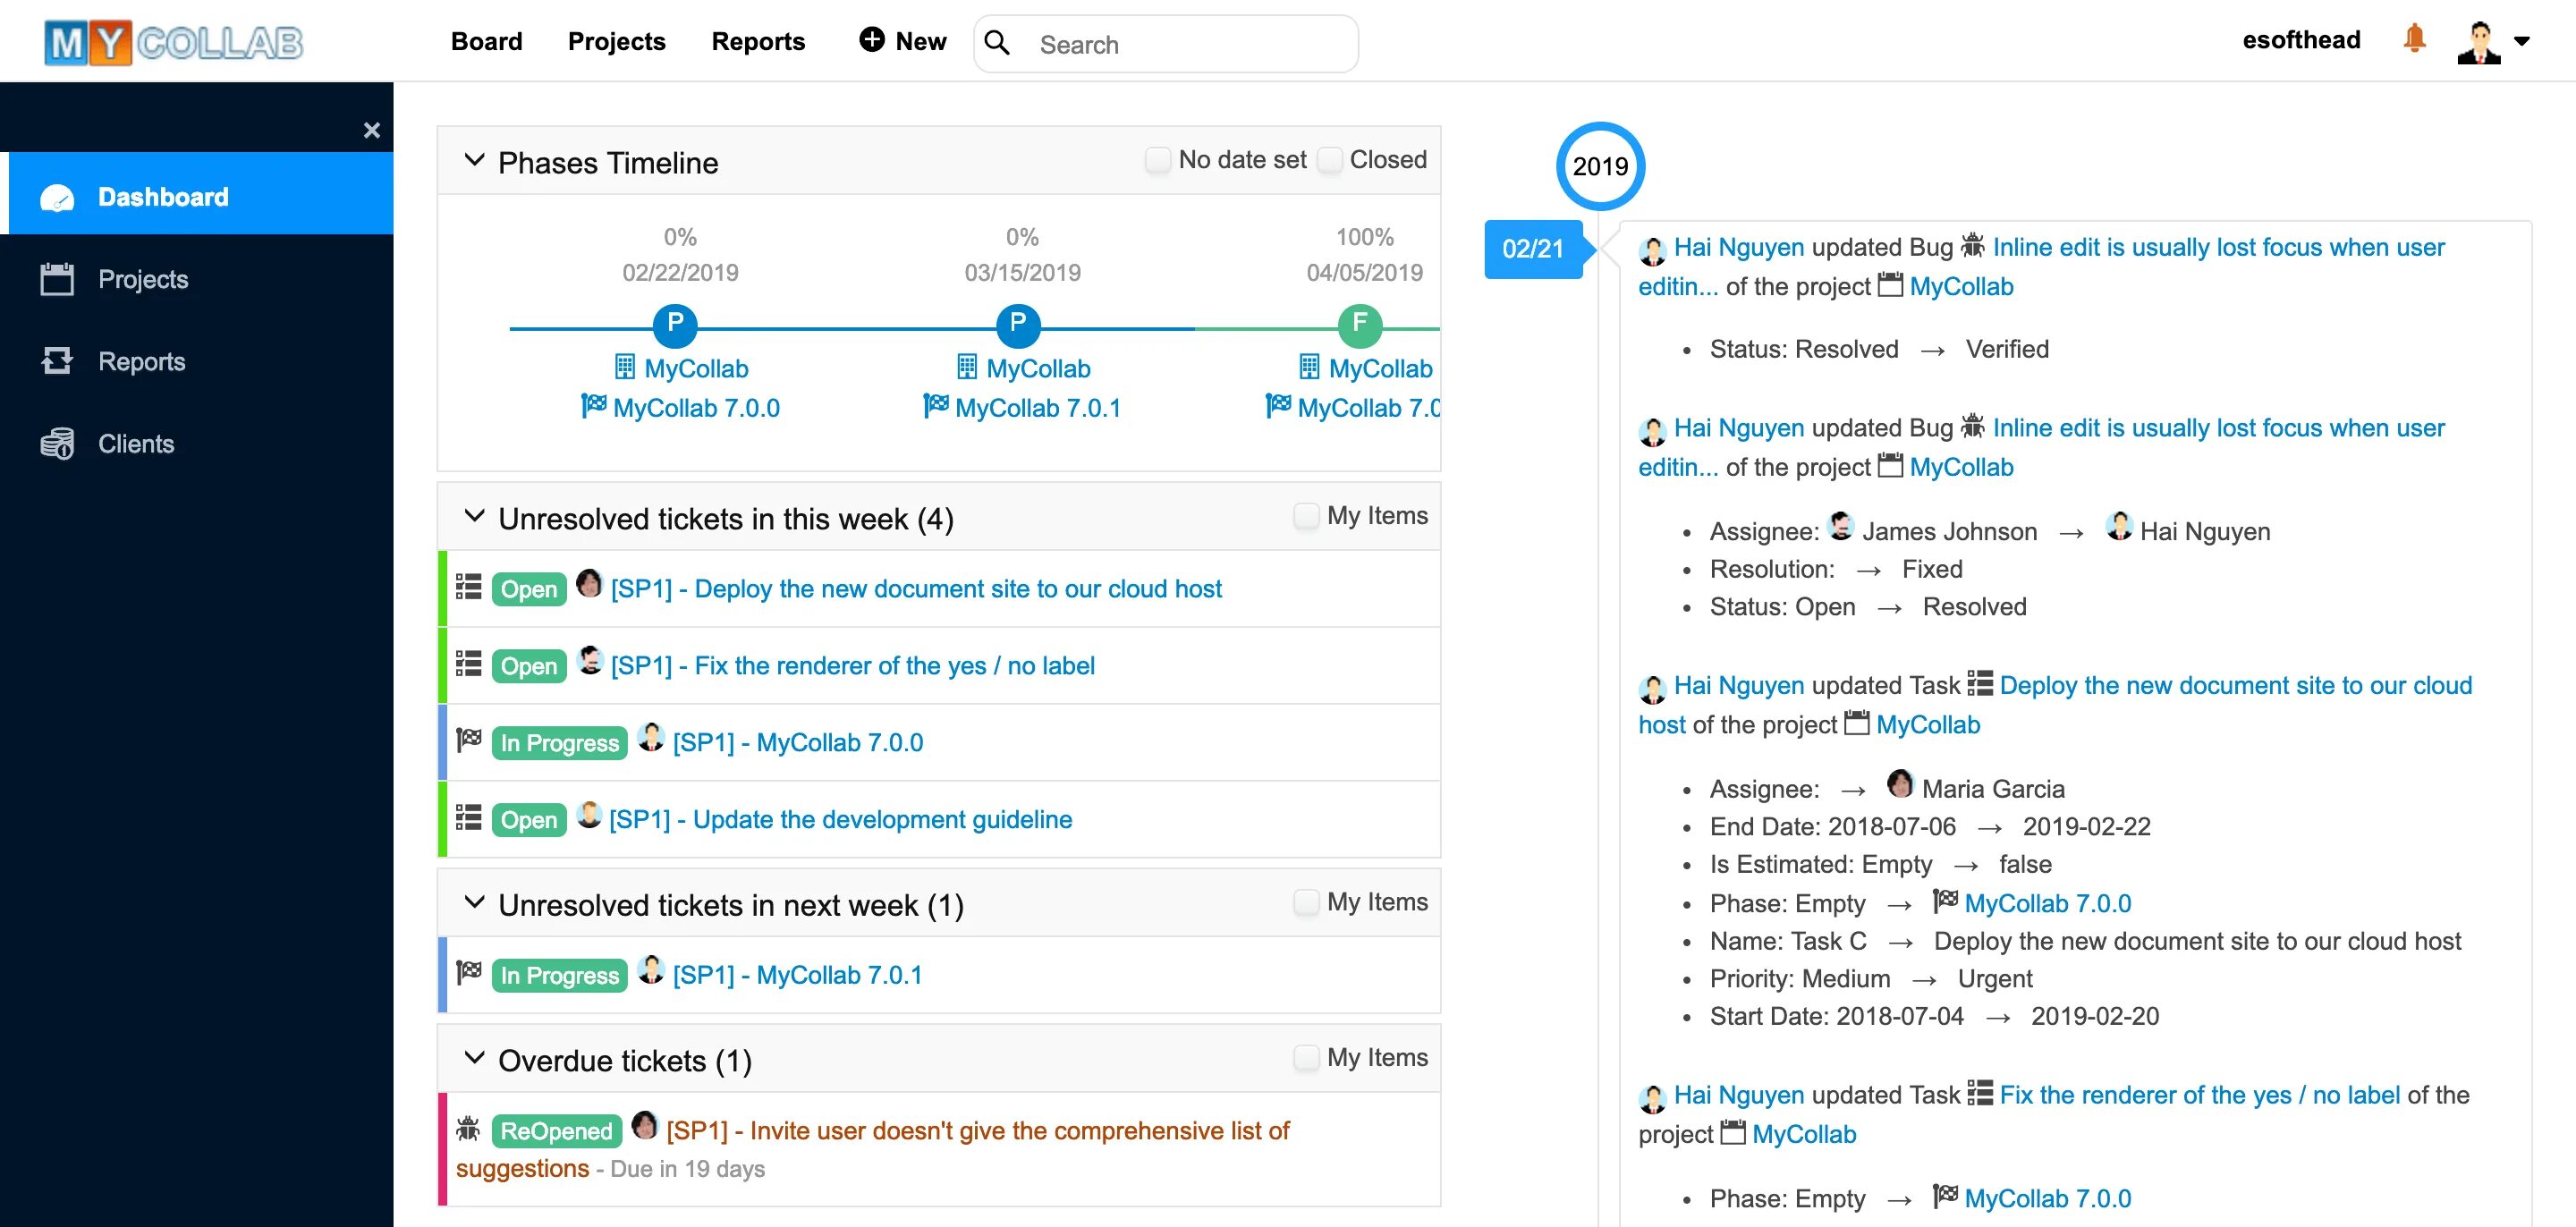Click the Dashboard gauge icon
The width and height of the screenshot is (2576, 1227).
[x=57, y=198]
